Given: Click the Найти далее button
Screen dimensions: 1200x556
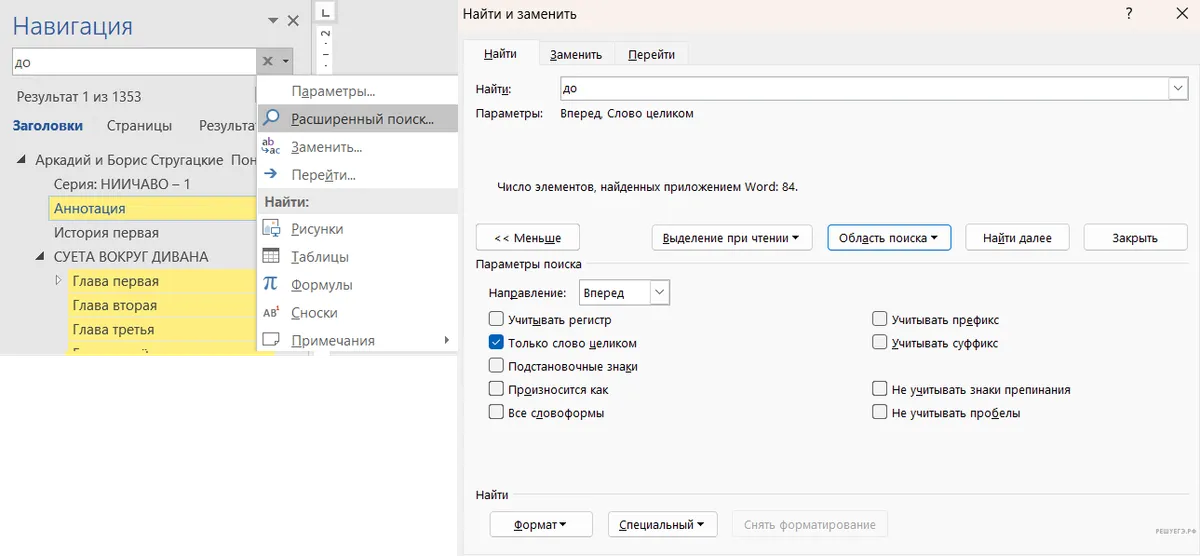Looking at the screenshot, I should coord(1017,238).
